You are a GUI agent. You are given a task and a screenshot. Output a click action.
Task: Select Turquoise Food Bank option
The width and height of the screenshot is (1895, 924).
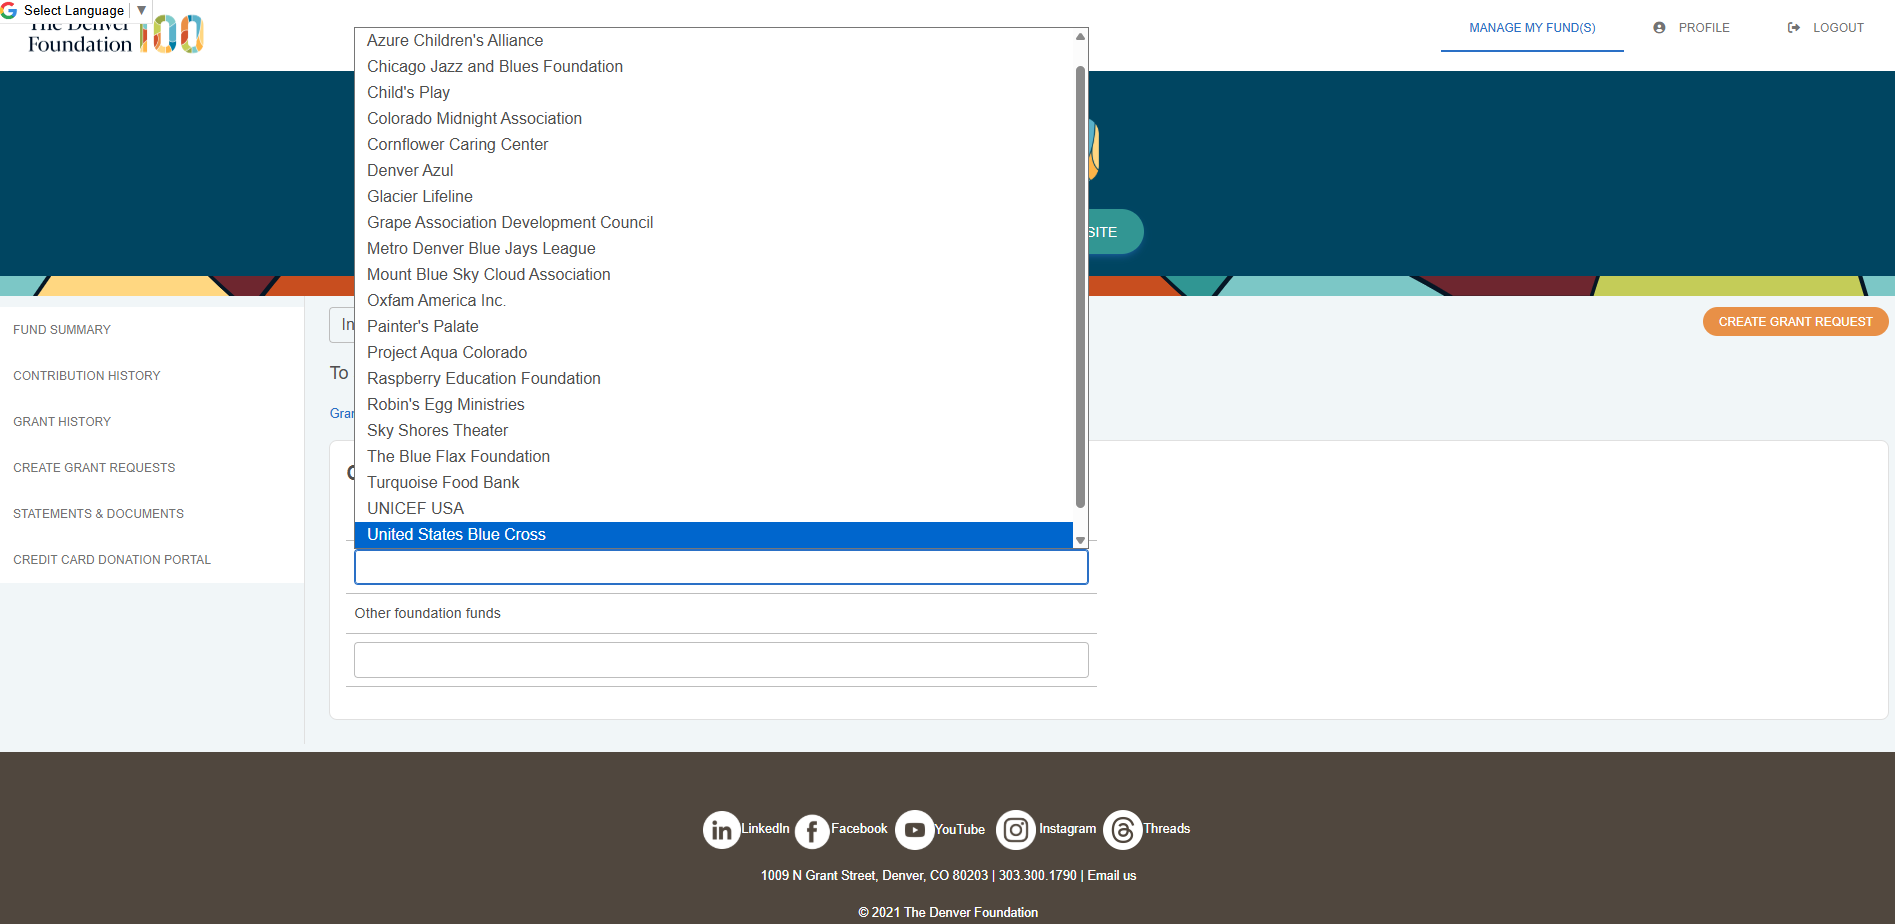tap(714, 483)
